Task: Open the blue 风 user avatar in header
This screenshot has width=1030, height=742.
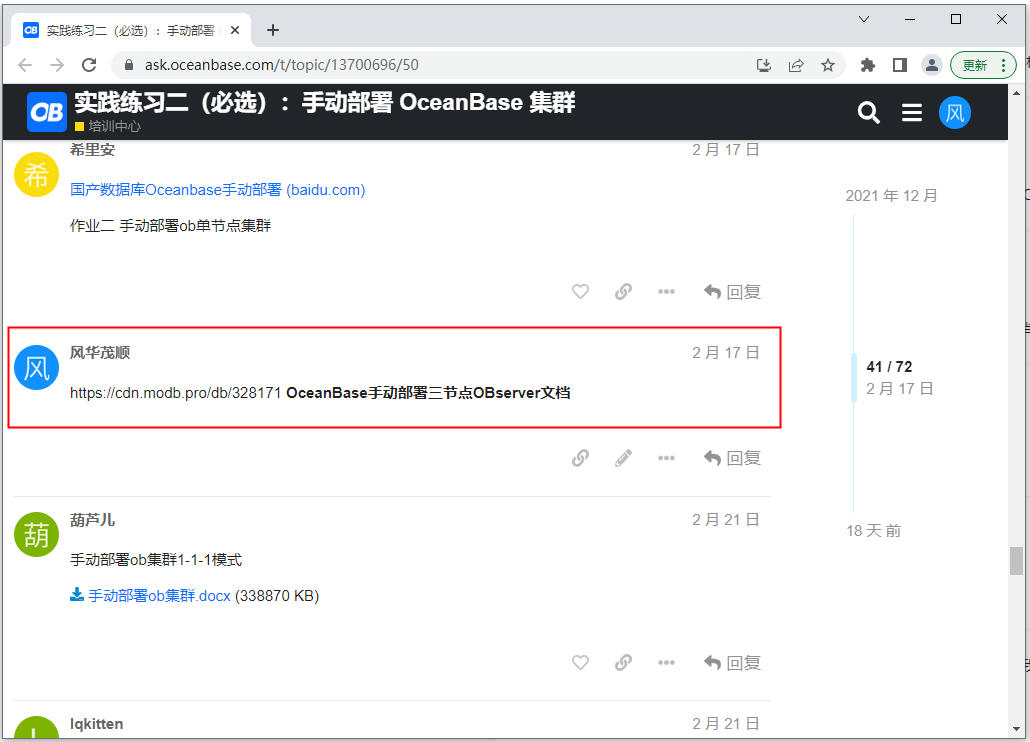Action: (x=954, y=112)
